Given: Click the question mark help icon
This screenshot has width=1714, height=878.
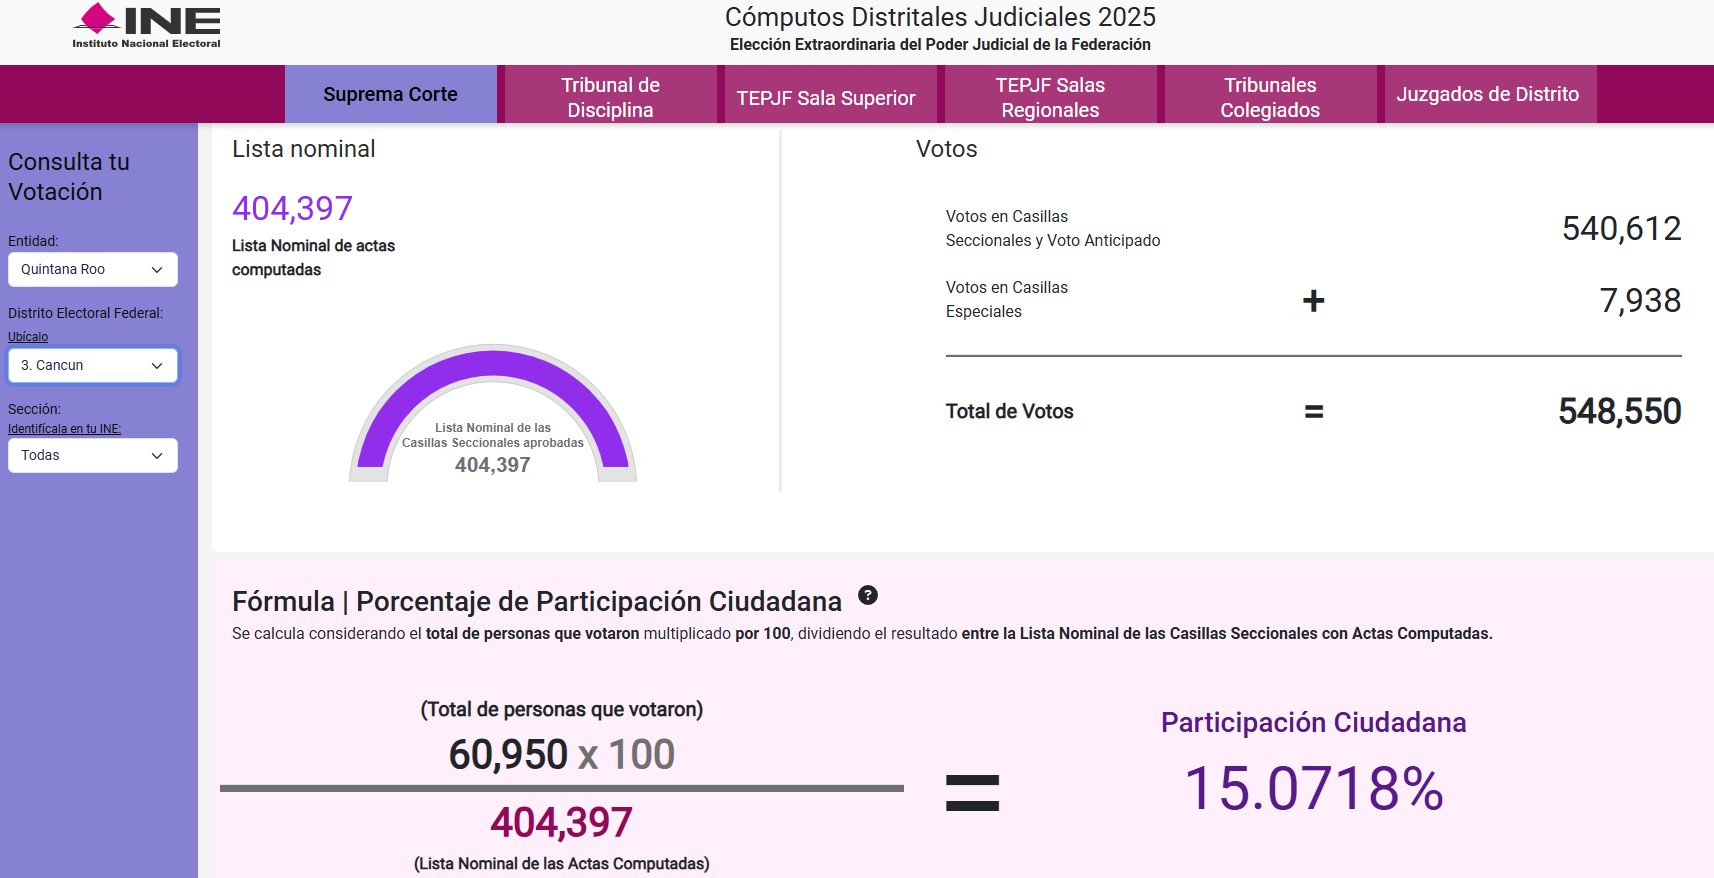Looking at the screenshot, I should click(868, 595).
